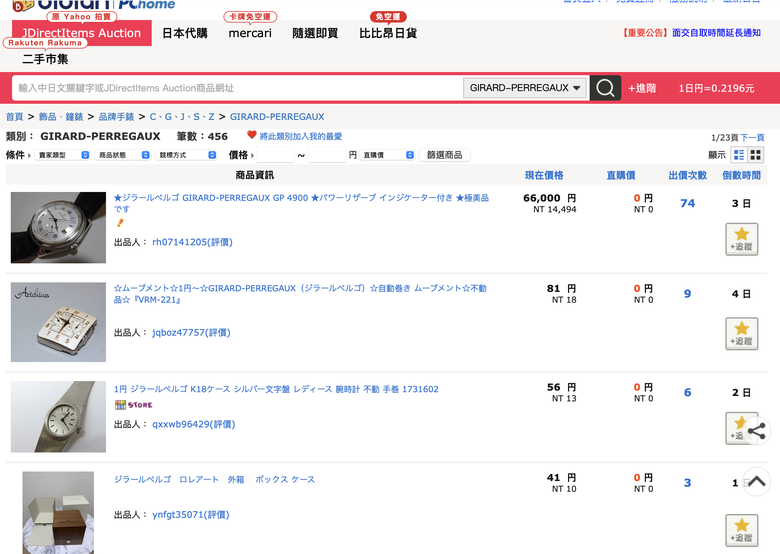780x554 pixels.
Task: Sort by 倒數時間 column header
Action: coord(741,175)
